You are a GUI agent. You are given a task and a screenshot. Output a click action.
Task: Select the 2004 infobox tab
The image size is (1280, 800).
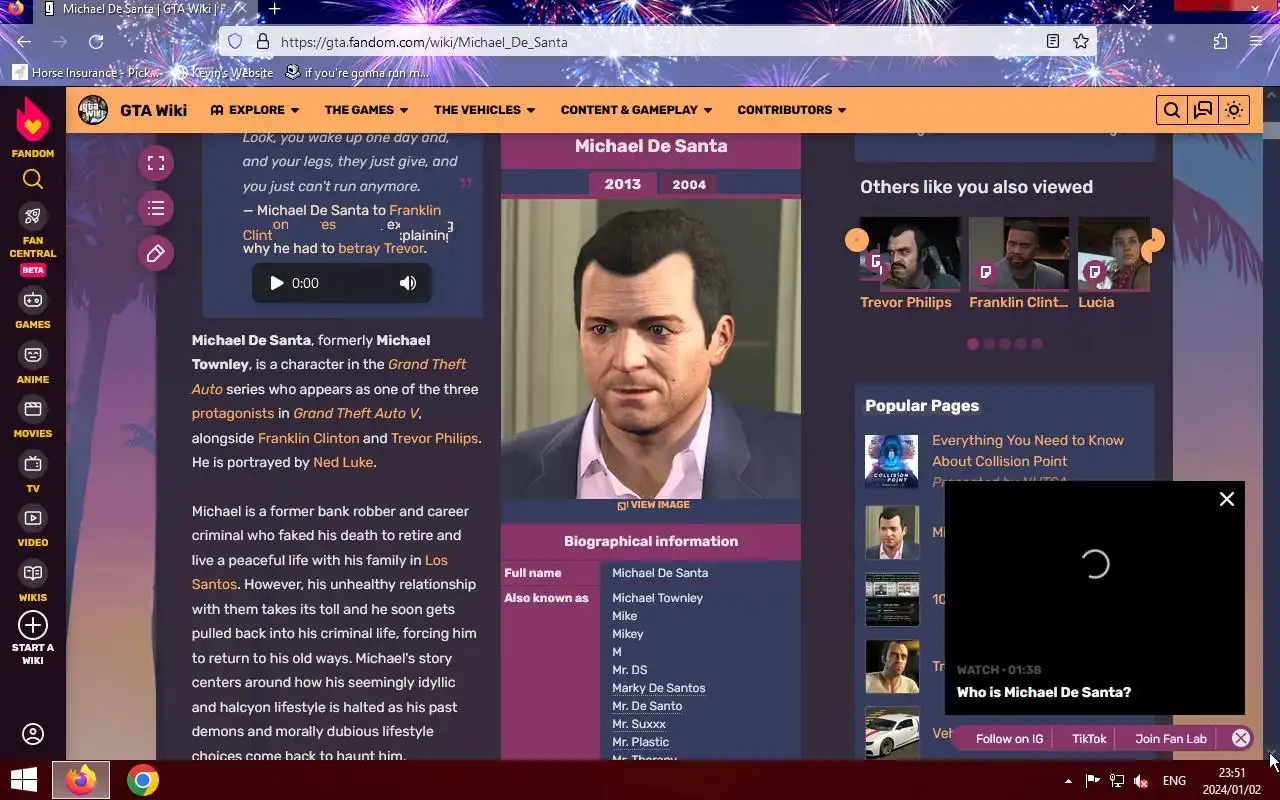(689, 184)
